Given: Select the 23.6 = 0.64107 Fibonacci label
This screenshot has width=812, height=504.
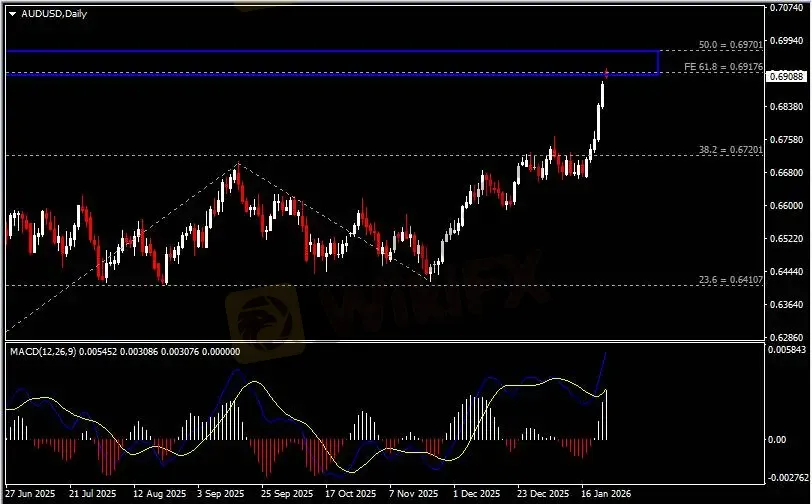Looking at the screenshot, I should point(730,280).
